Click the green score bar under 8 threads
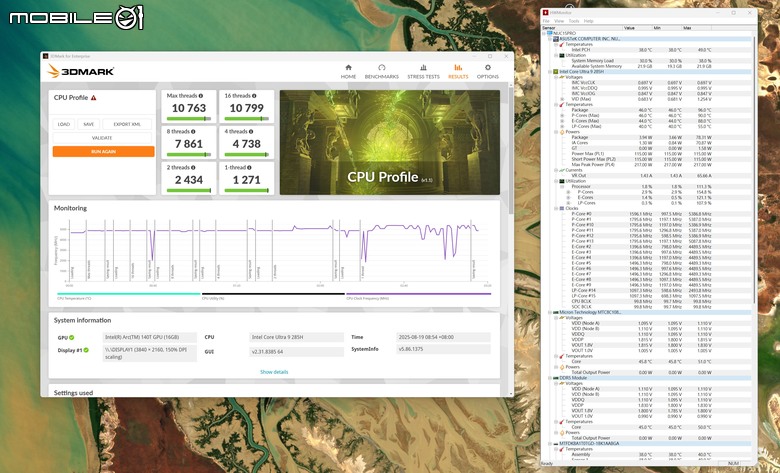This screenshot has width=780, height=473. pyautogui.click(x=189, y=155)
